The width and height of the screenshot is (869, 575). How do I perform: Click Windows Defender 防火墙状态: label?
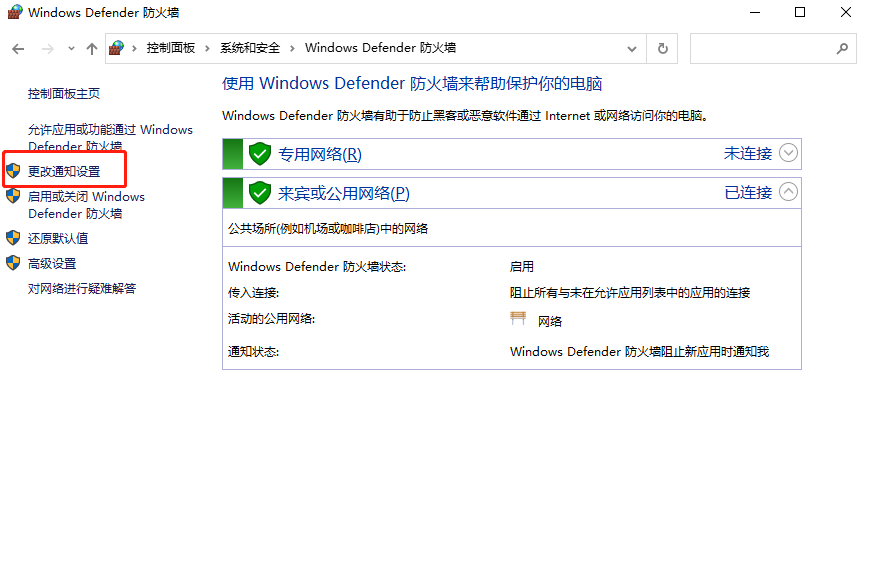[x=317, y=267]
